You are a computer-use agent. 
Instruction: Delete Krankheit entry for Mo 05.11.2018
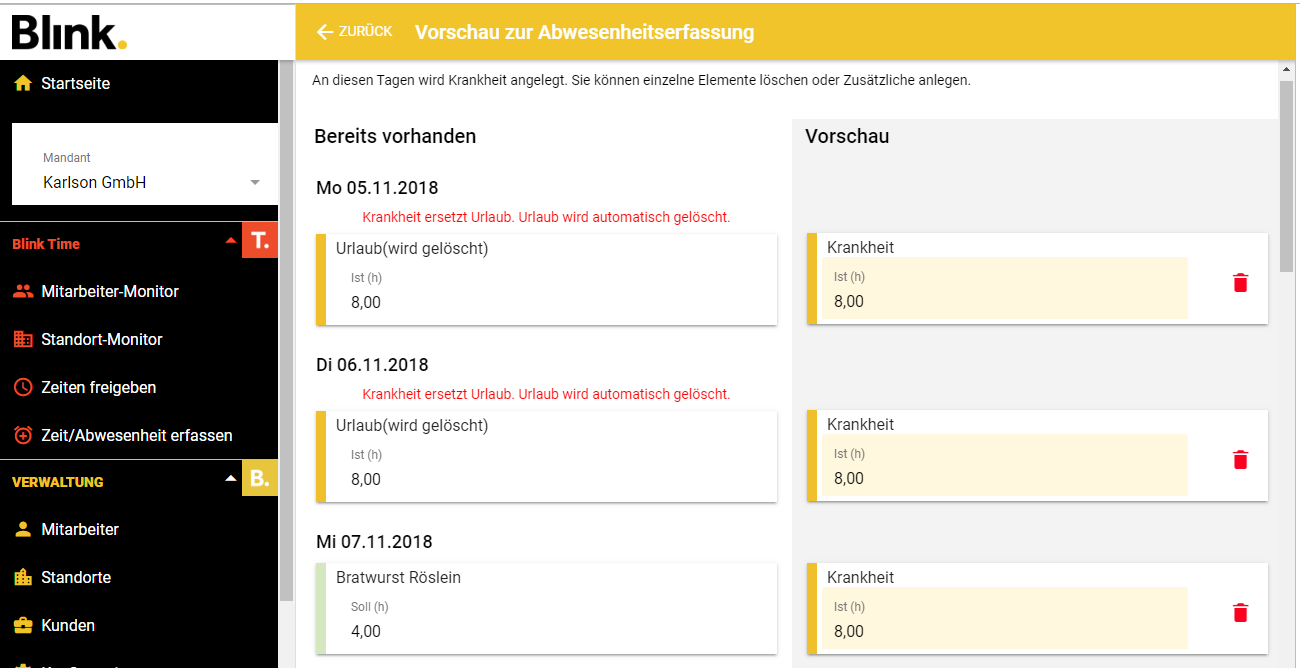[1240, 283]
